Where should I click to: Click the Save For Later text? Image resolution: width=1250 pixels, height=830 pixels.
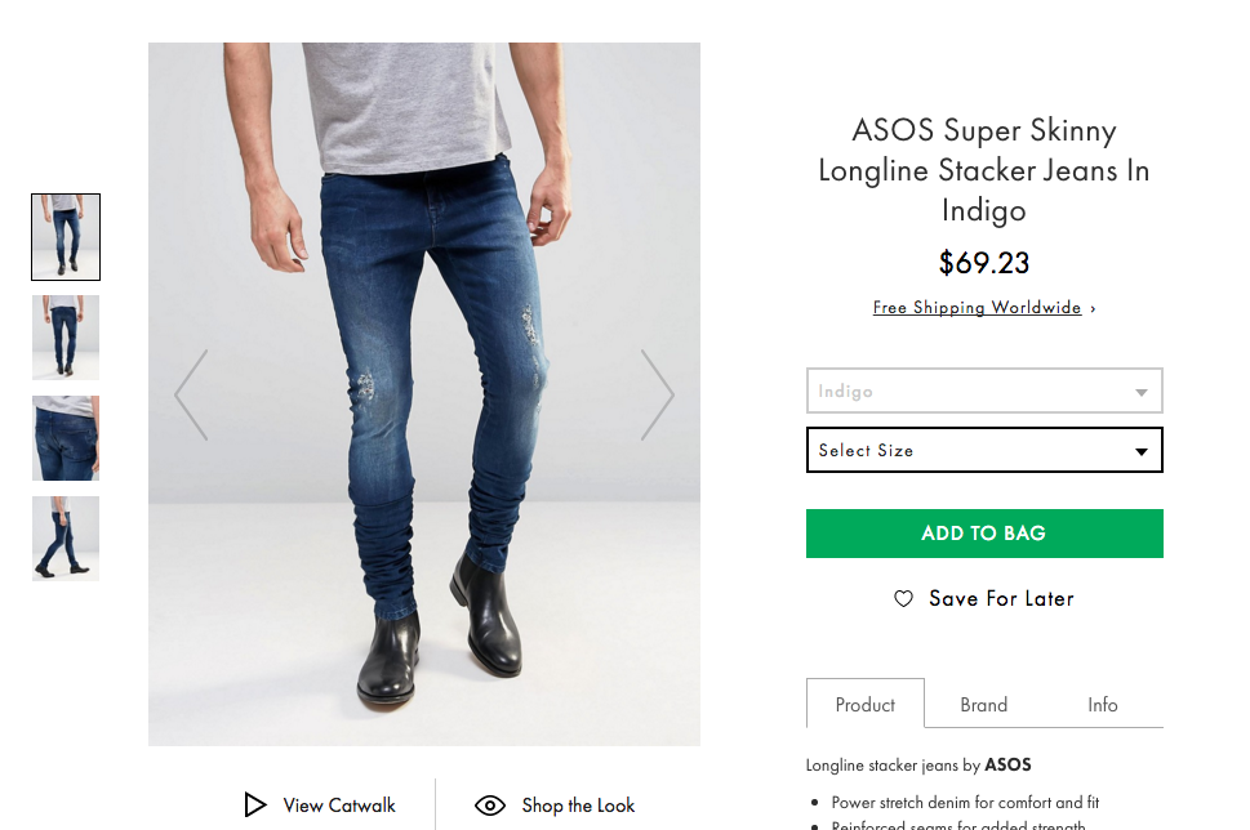(1001, 599)
